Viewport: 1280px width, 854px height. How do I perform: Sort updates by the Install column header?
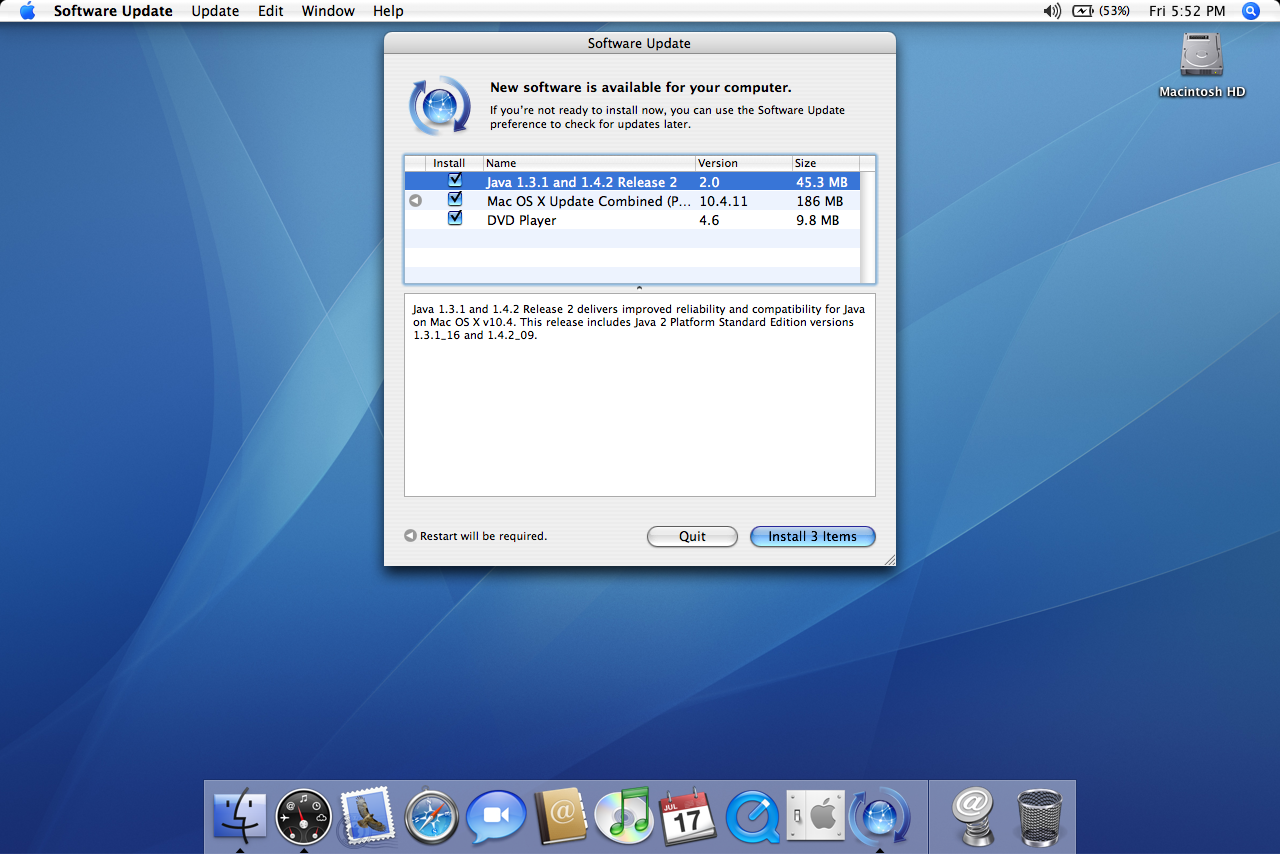click(x=455, y=163)
